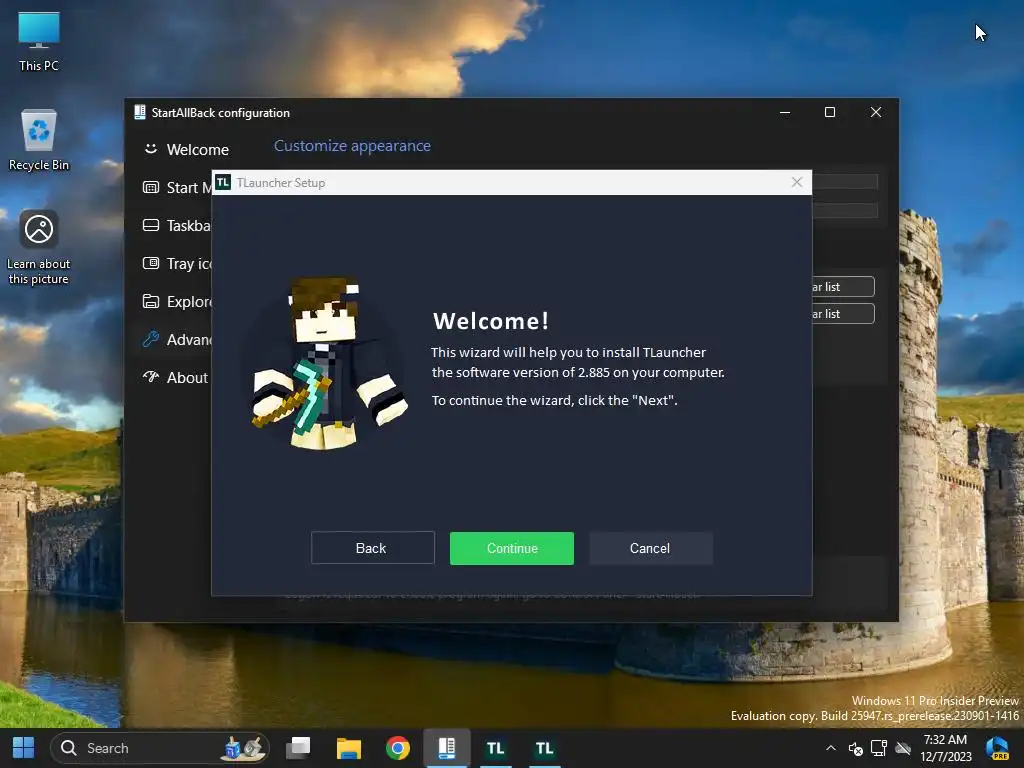This screenshot has height=768, width=1024.
Task: Minimize the StartAllBack configuration window
Action: 785,112
